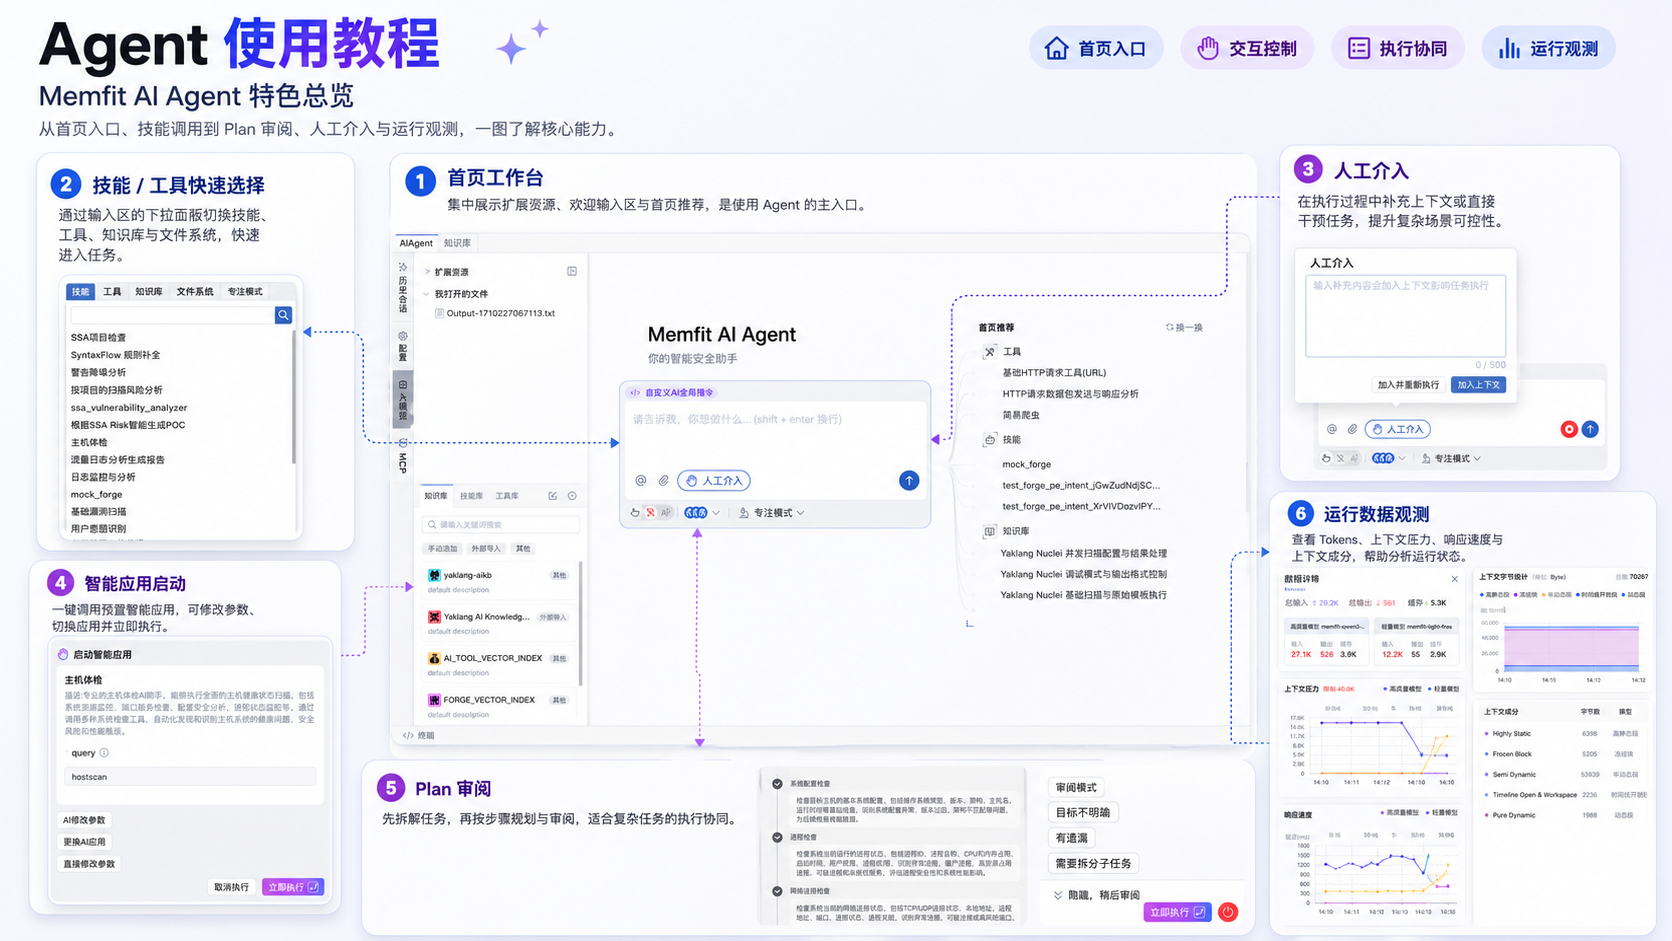
Task: Select the 技能库 tab in workbench sidebar
Action: (471, 496)
